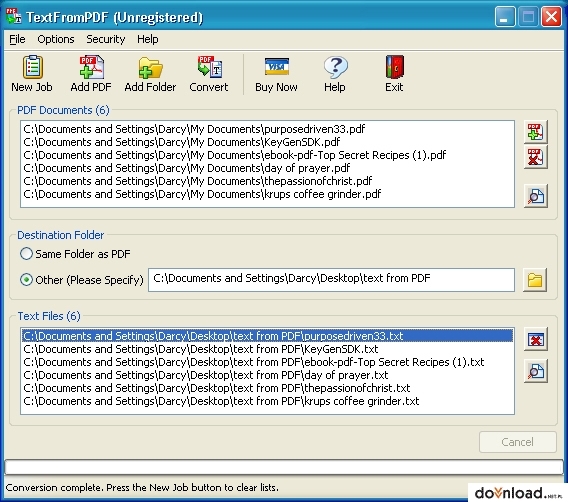Select purposedriven33.txt in Text Files
Screen dimensions: 568x502
click(267, 336)
